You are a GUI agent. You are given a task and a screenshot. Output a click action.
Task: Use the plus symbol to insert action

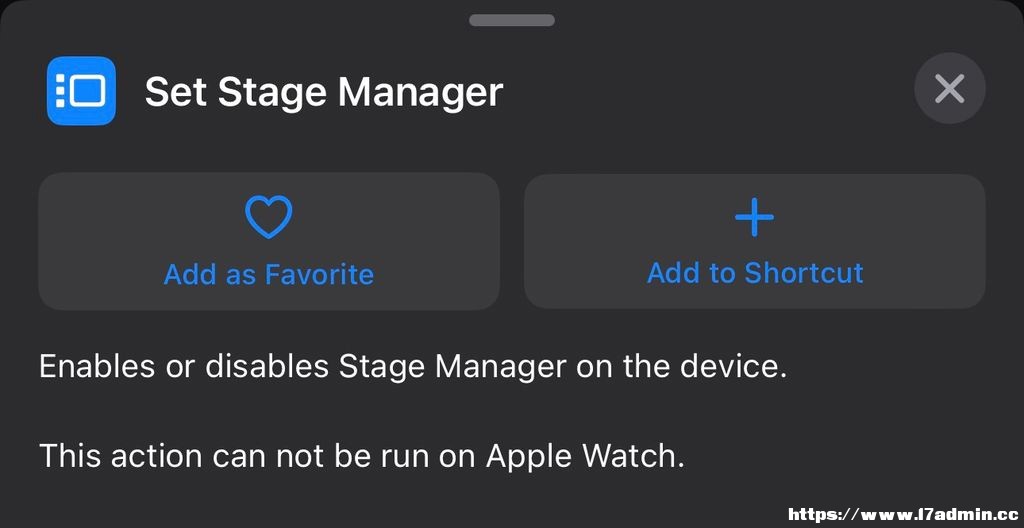[754, 217]
